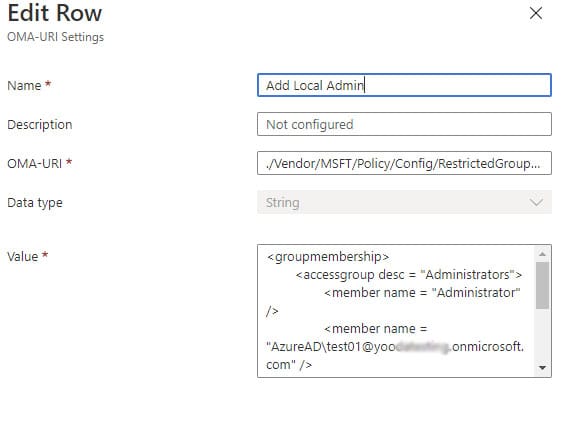
Task: Close the Edit Row panel
Action: pos(536,13)
